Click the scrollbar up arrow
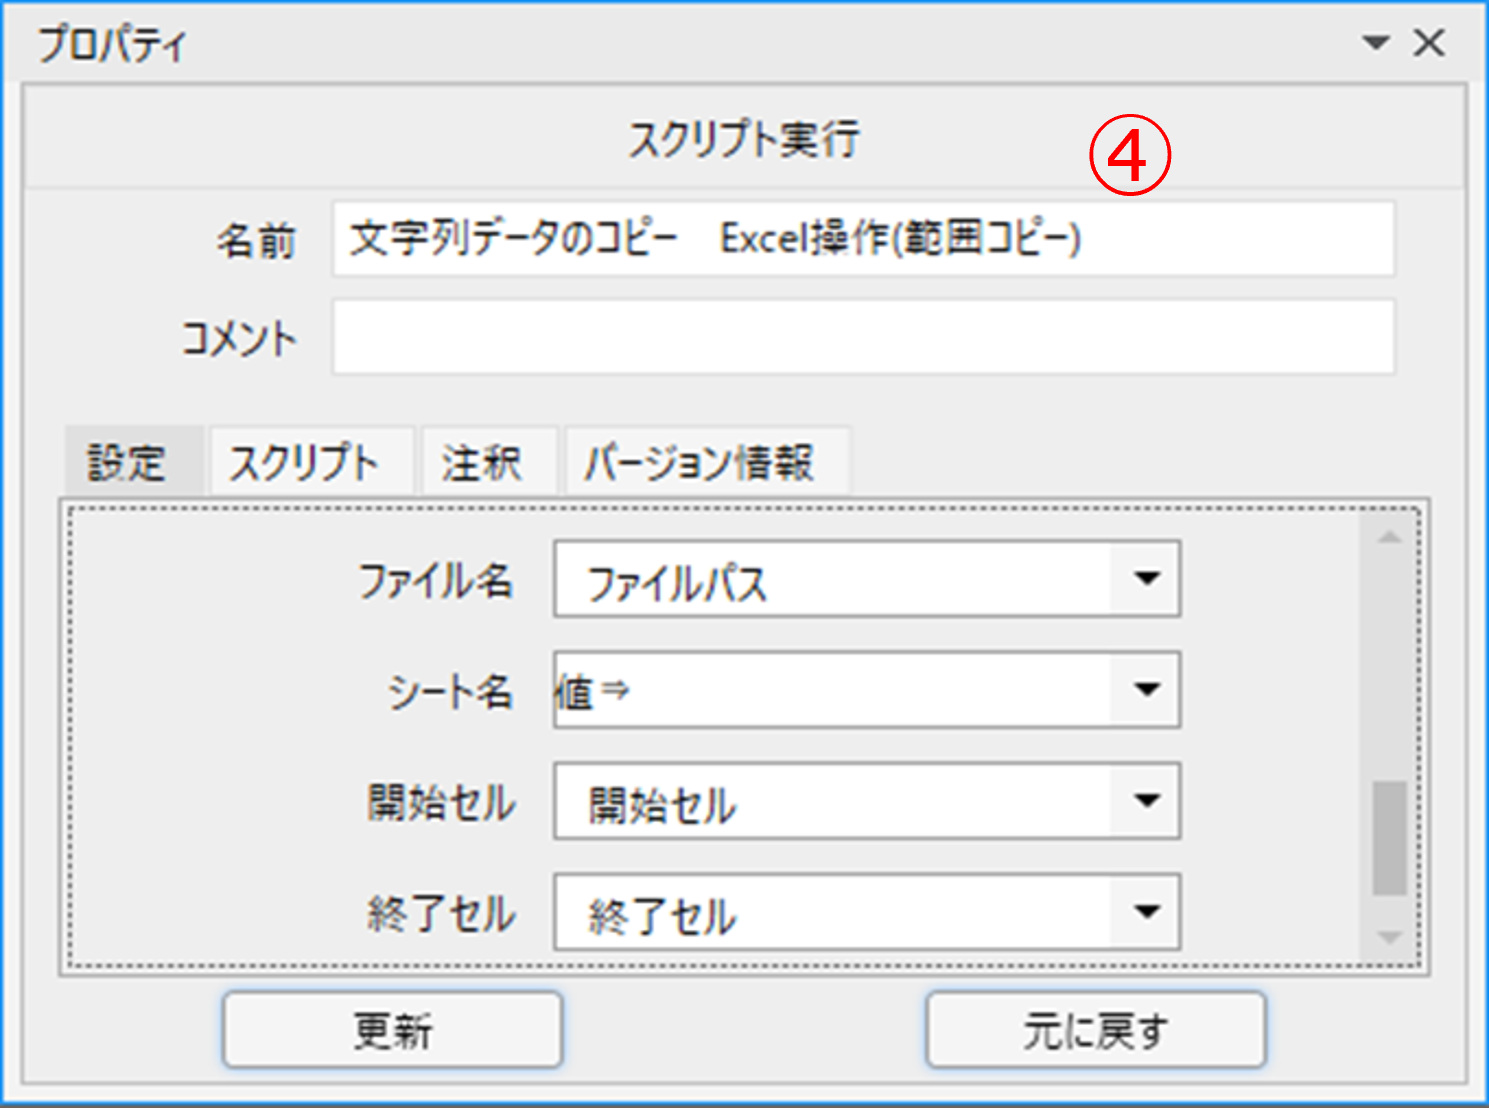Image resolution: width=1489 pixels, height=1108 pixels. (1389, 538)
